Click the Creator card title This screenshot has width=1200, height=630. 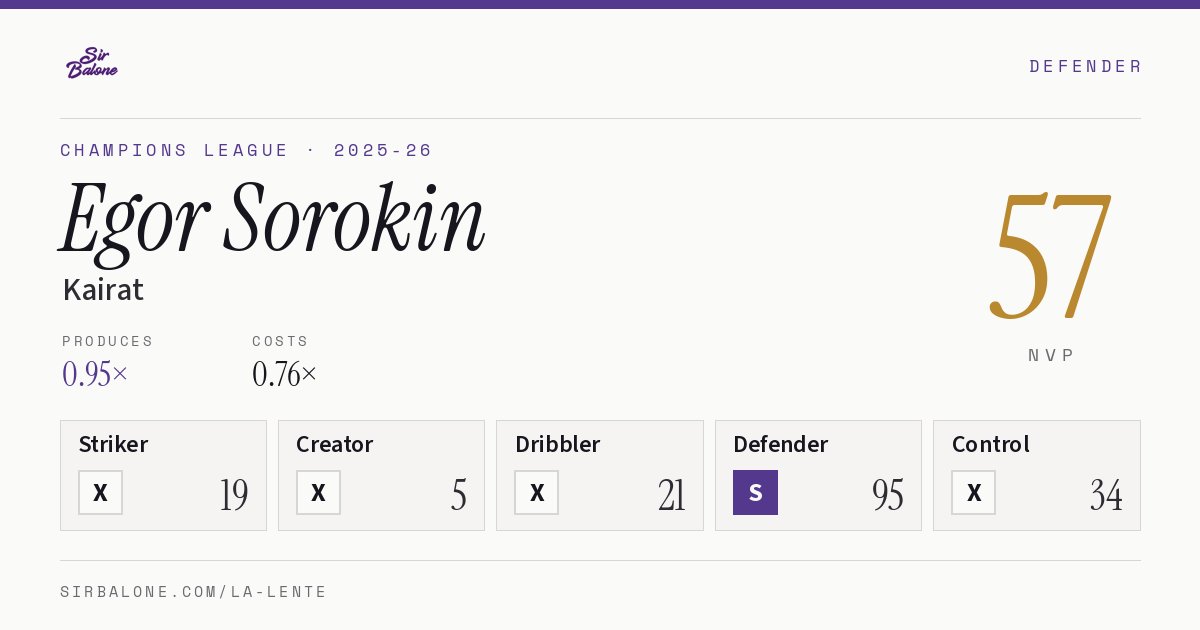point(335,444)
